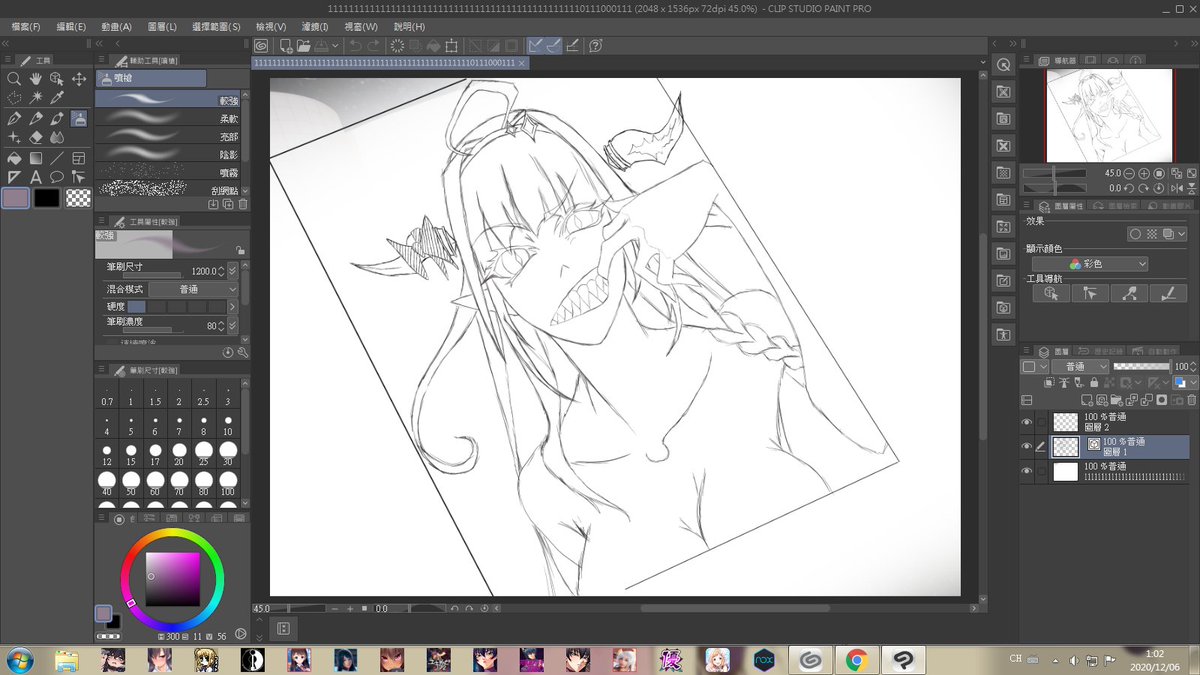Toggle snap to special ruler

[x=553, y=45]
